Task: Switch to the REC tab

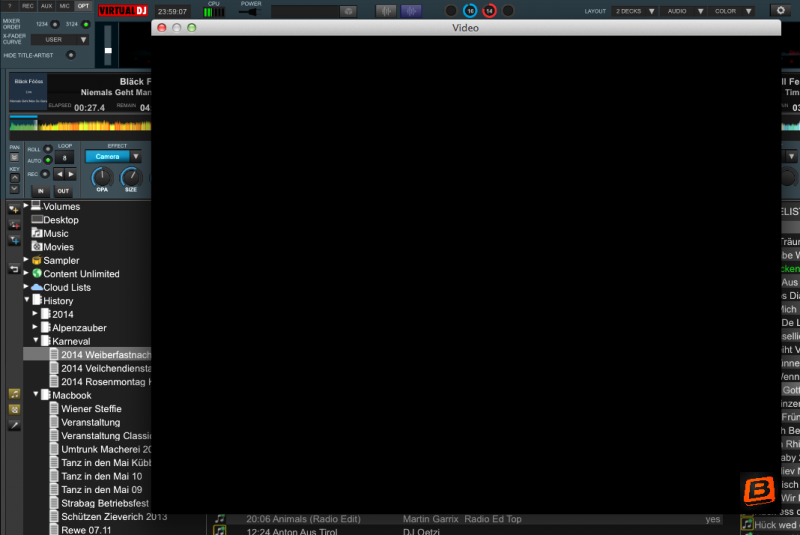Action: coord(29,6)
